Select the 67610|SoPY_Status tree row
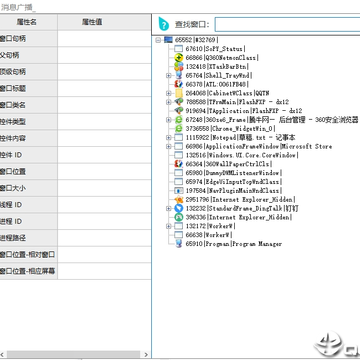The image size is (360, 360). [216, 49]
